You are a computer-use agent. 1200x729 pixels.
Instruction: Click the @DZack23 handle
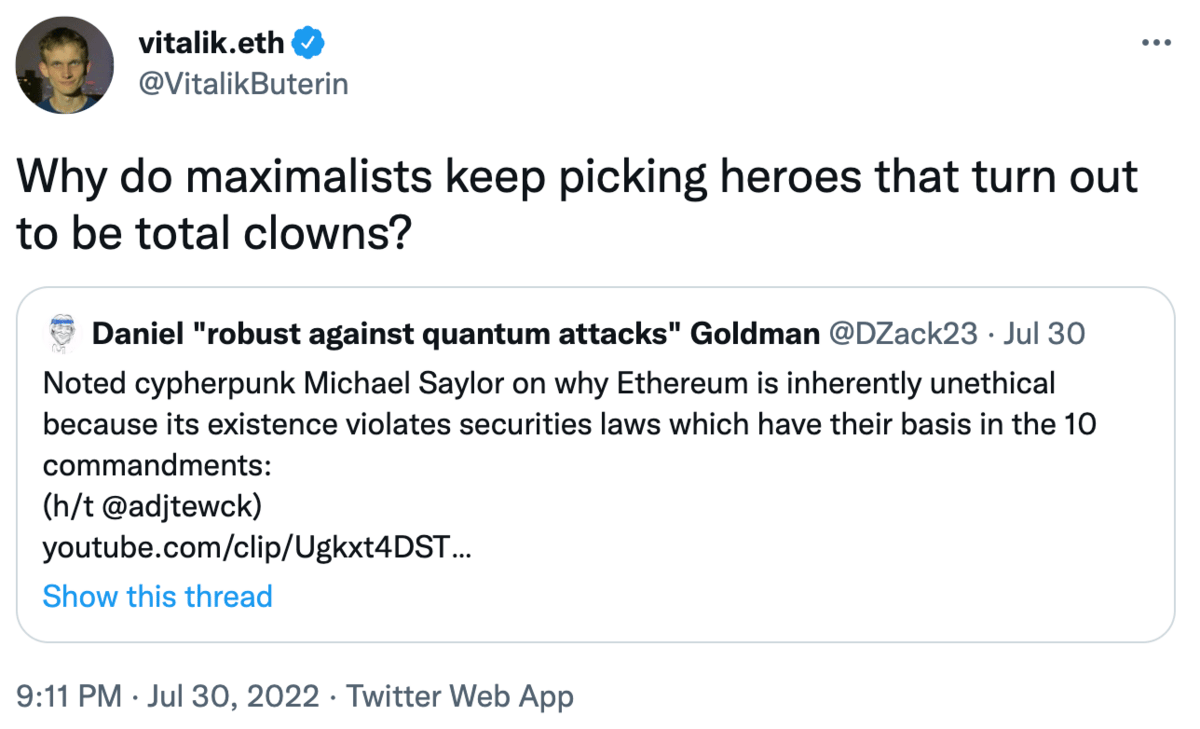coord(903,333)
